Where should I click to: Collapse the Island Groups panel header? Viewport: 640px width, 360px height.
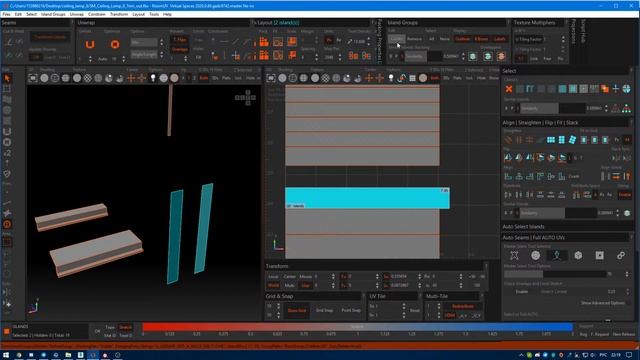448,22
